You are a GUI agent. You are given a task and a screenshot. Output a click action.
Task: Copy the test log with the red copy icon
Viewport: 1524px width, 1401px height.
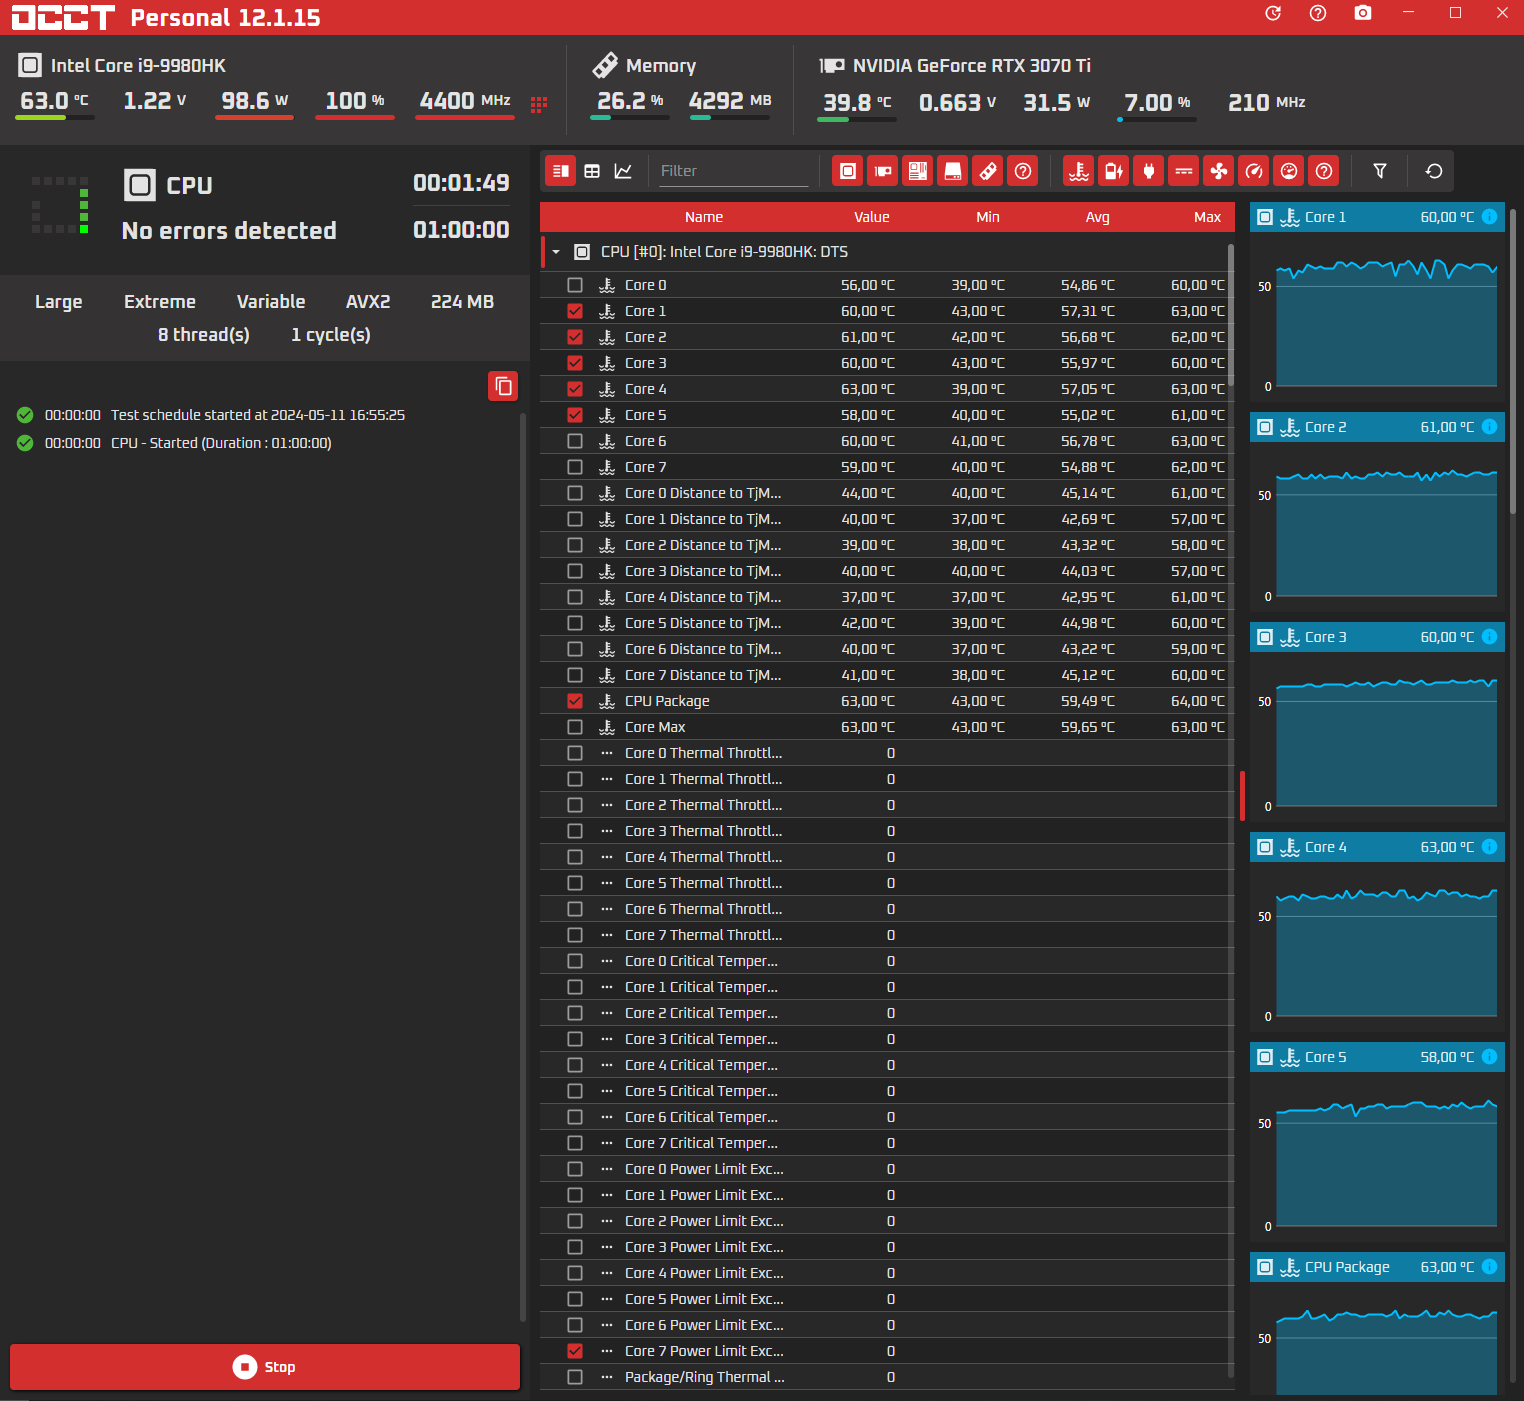pos(503,386)
